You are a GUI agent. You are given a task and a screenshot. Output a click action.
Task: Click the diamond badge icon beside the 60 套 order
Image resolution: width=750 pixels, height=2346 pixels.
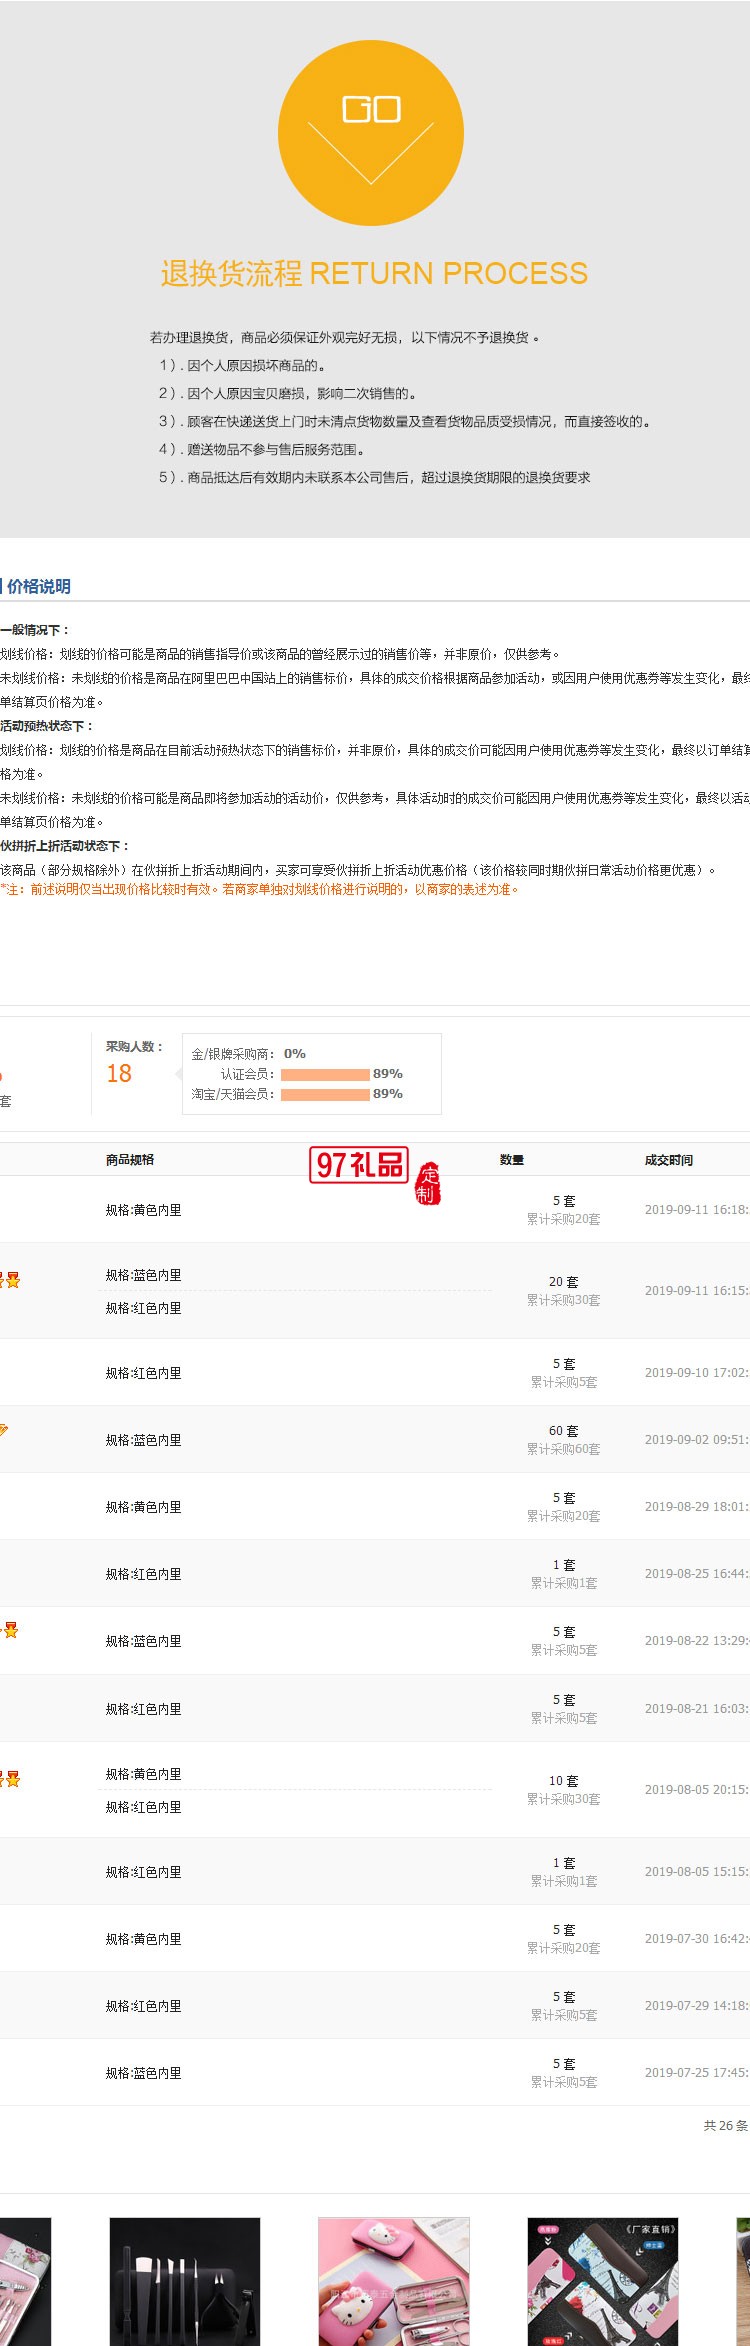coord(4,1430)
